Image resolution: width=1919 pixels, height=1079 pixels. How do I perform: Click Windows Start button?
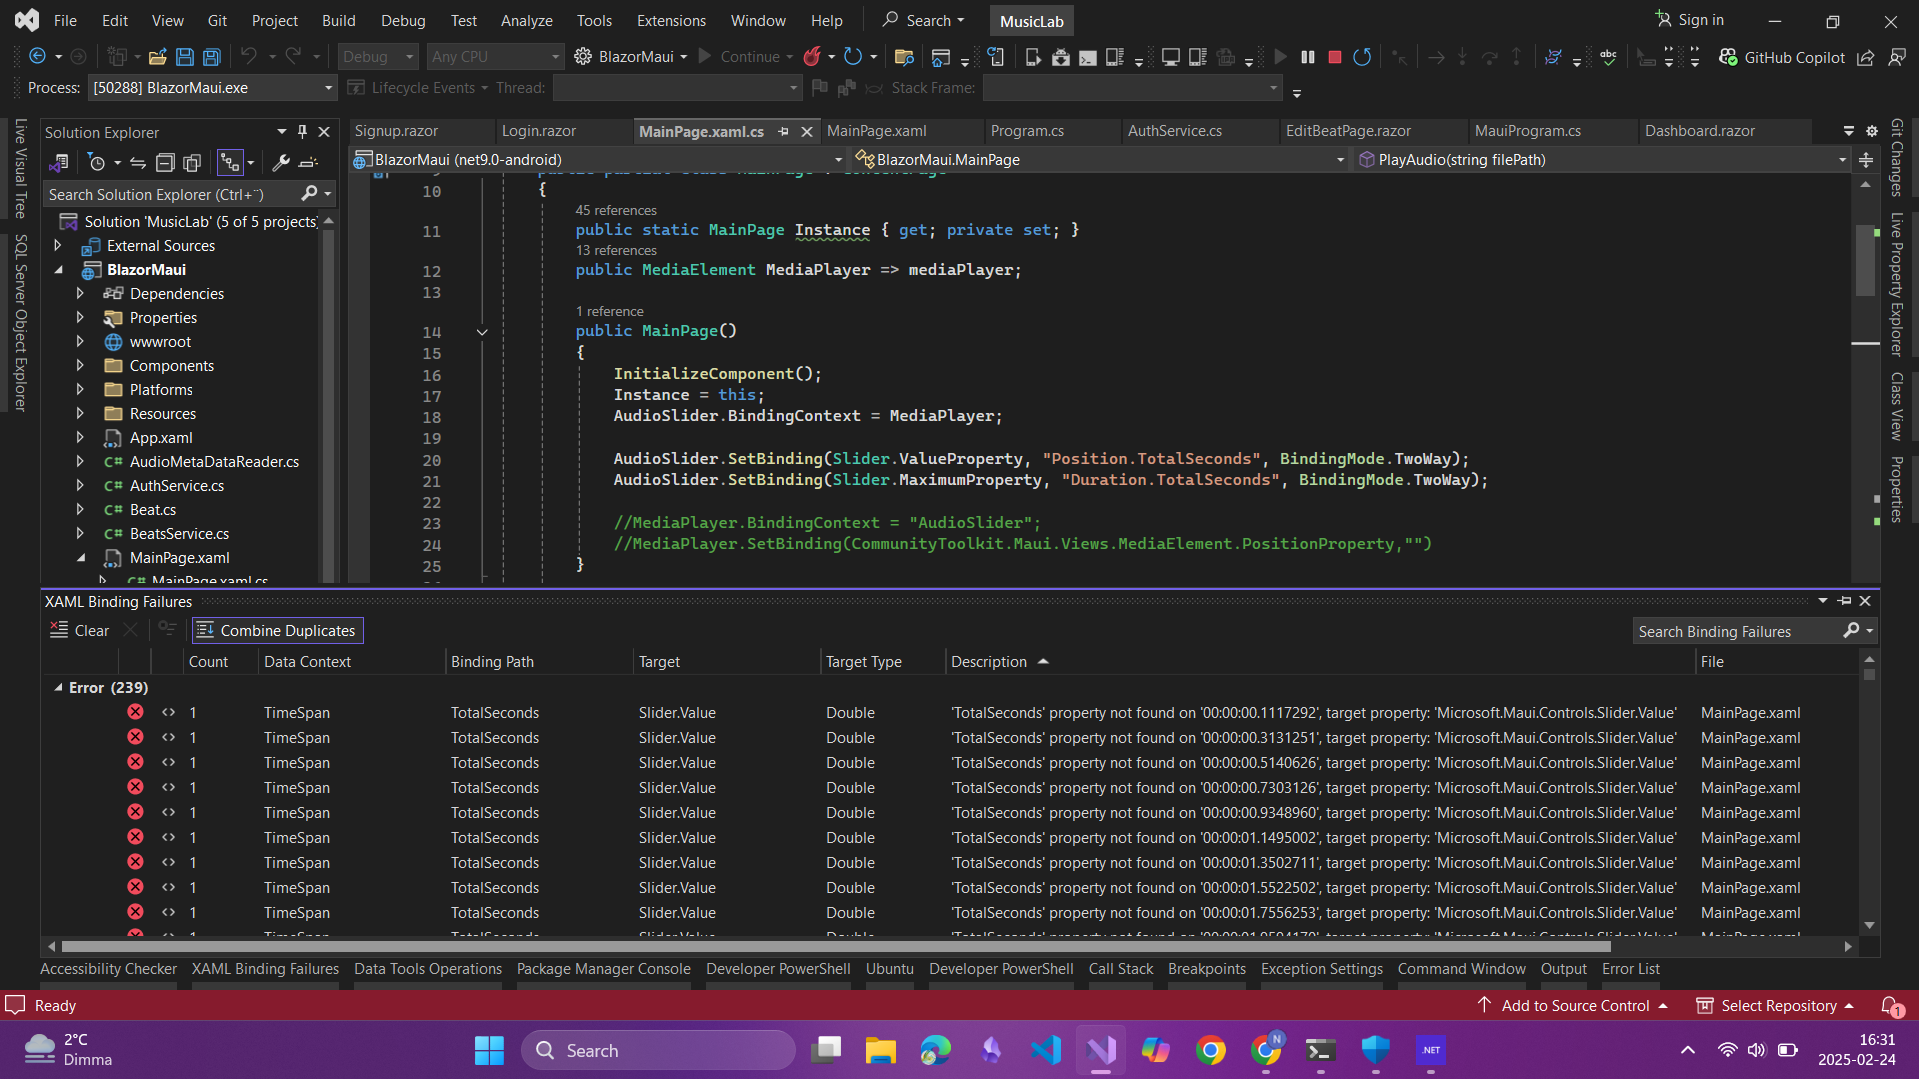[489, 1050]
